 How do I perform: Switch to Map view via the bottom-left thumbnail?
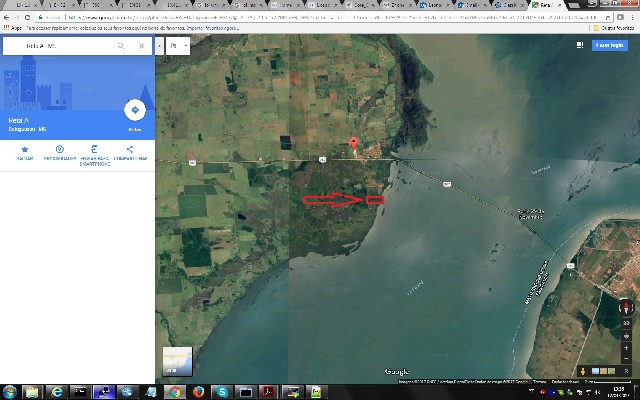(x=178, y=361)
